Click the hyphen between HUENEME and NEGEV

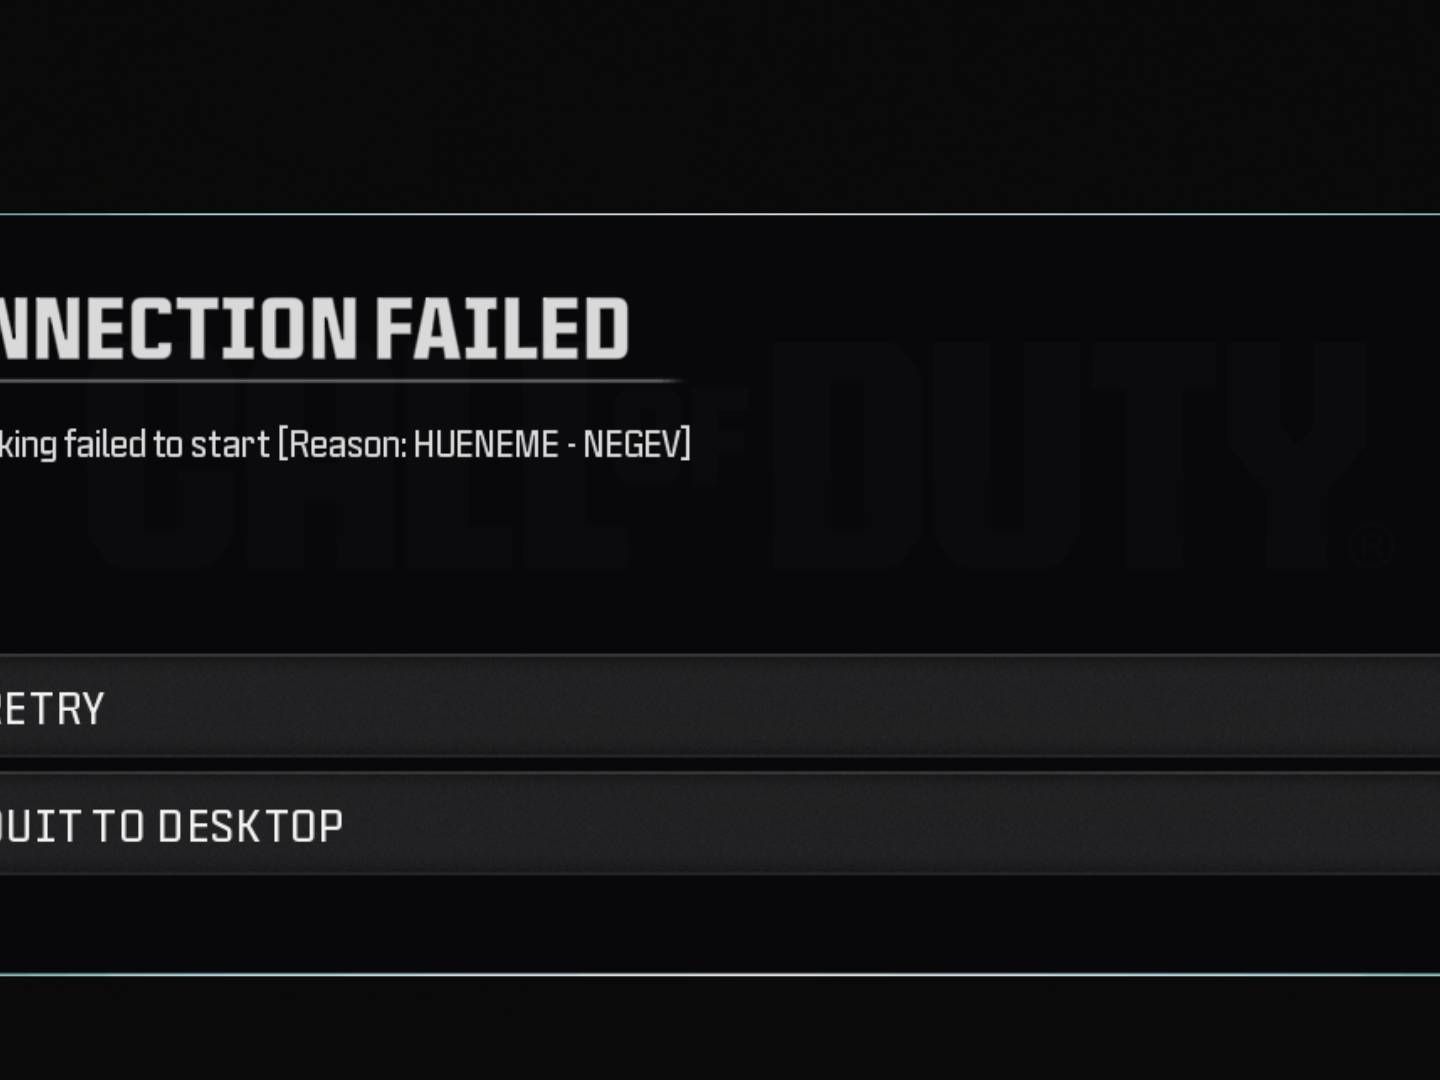coord(570,445)
